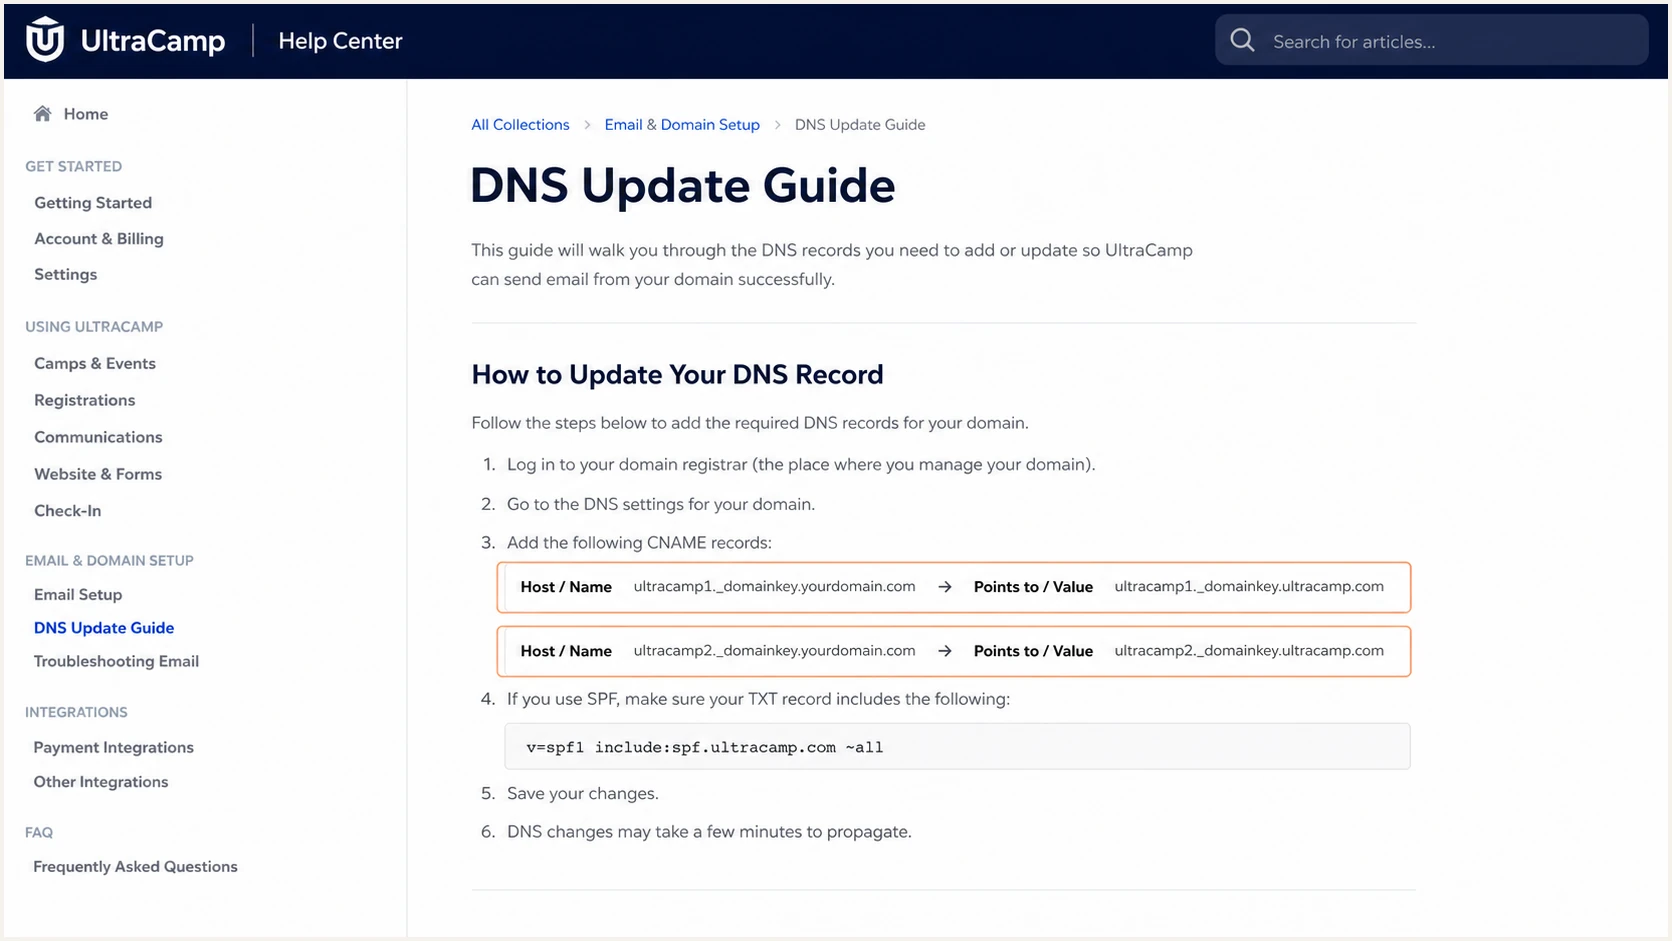Click the ultracamp1._domainkey.ultracamp.com points-to value
This screenshot has height=941, width=1672.
tap(1249, 587)
